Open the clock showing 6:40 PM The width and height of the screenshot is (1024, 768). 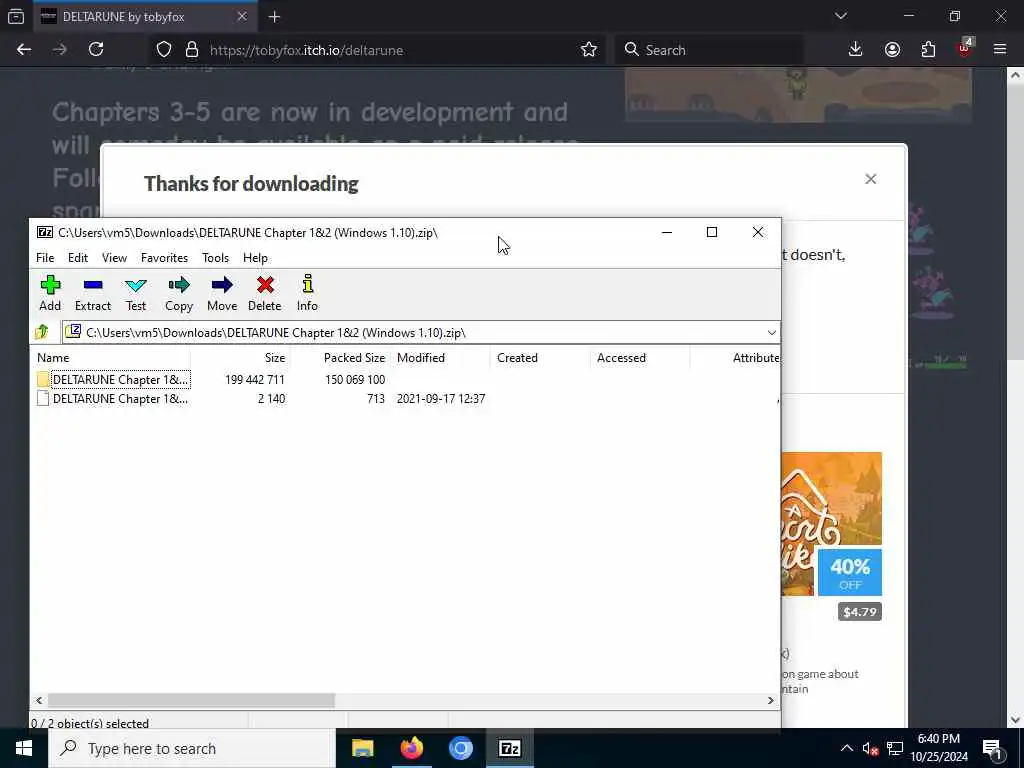click(939, 748)
